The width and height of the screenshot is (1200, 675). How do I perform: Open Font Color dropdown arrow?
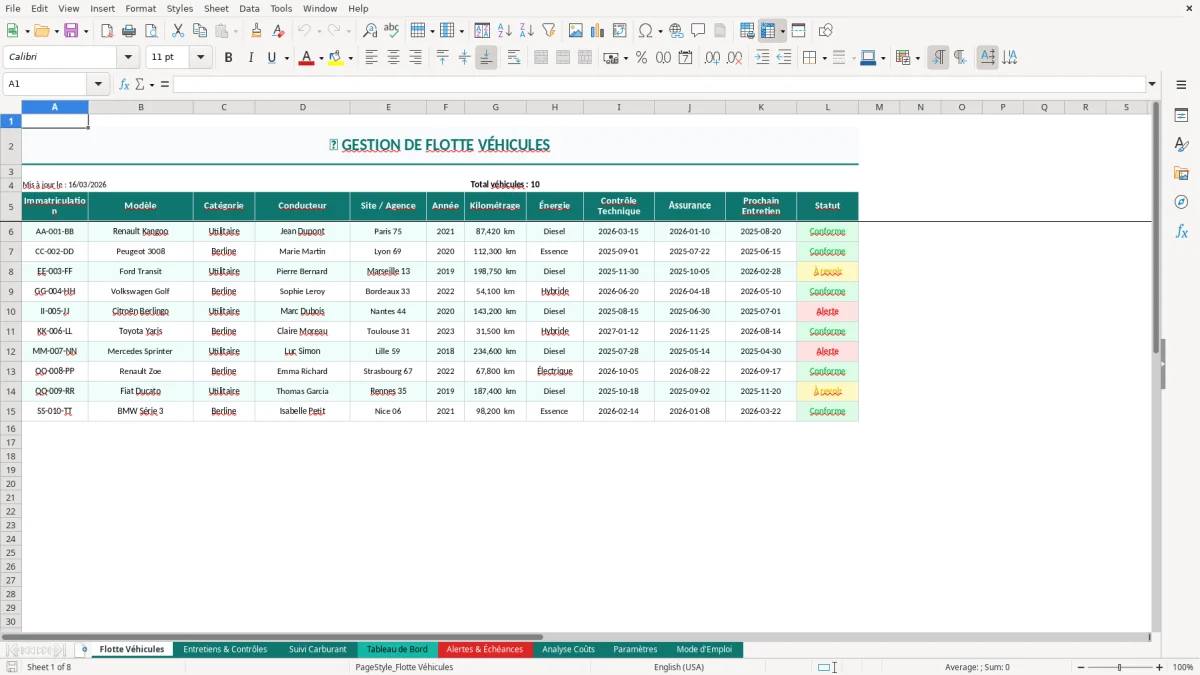[x=321, y=58]
